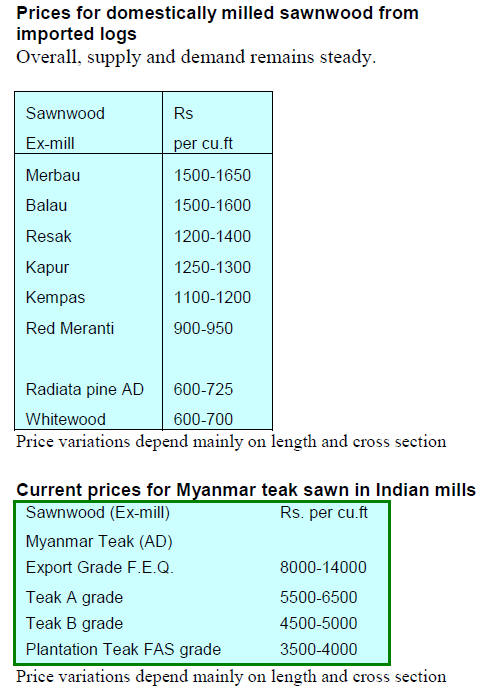
Task: Click the price 8000-14000
Action: coord(323,567)
